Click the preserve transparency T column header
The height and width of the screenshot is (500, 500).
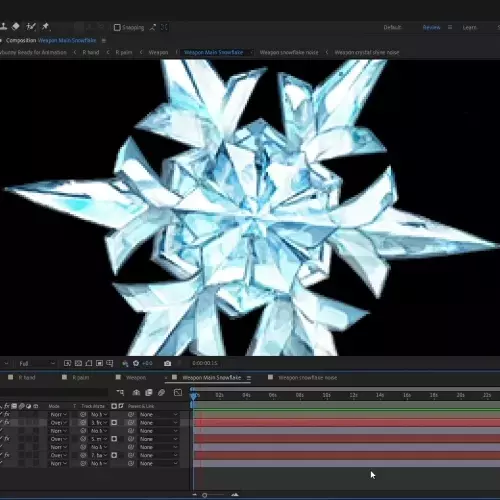tap(74, 406)
